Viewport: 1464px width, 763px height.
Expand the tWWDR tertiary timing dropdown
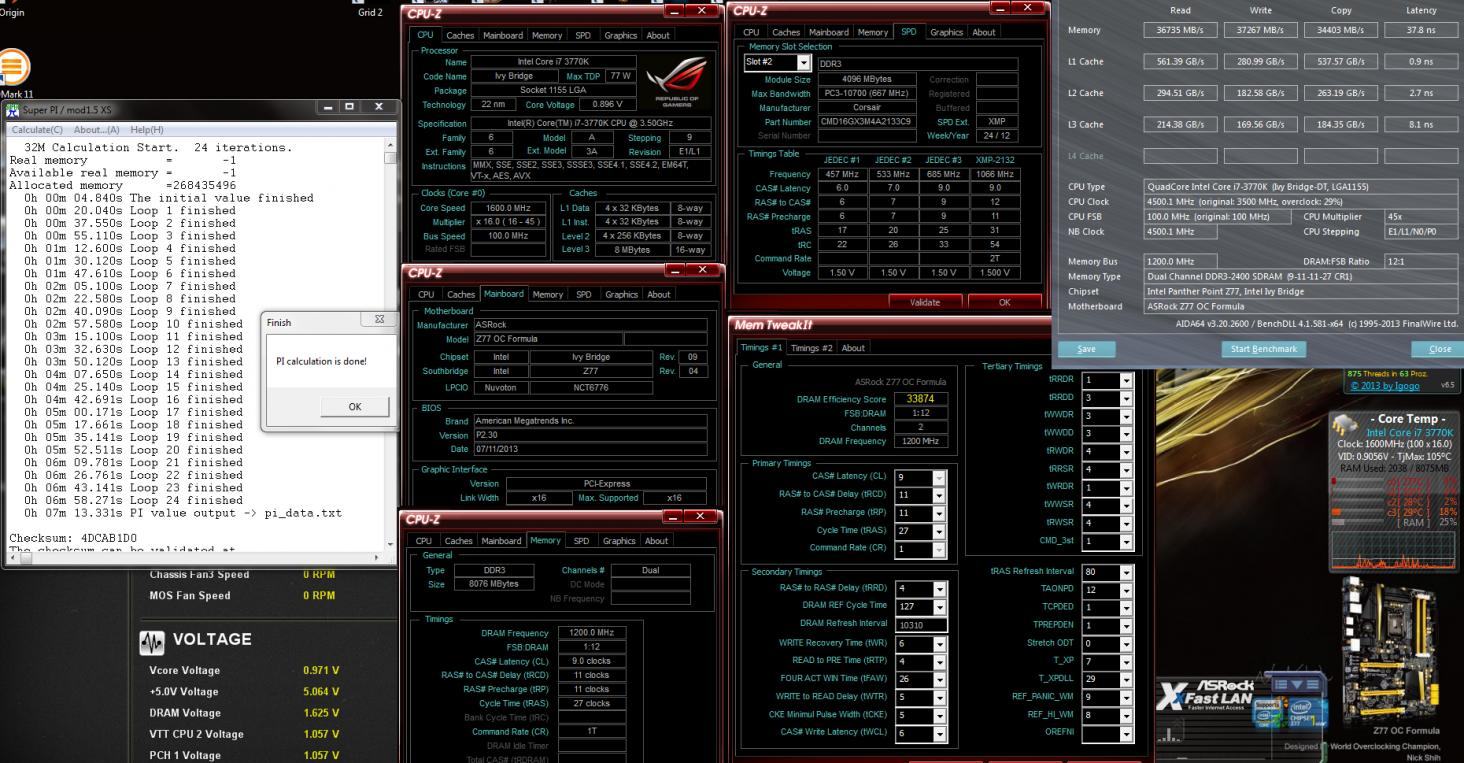(1126, 415)
